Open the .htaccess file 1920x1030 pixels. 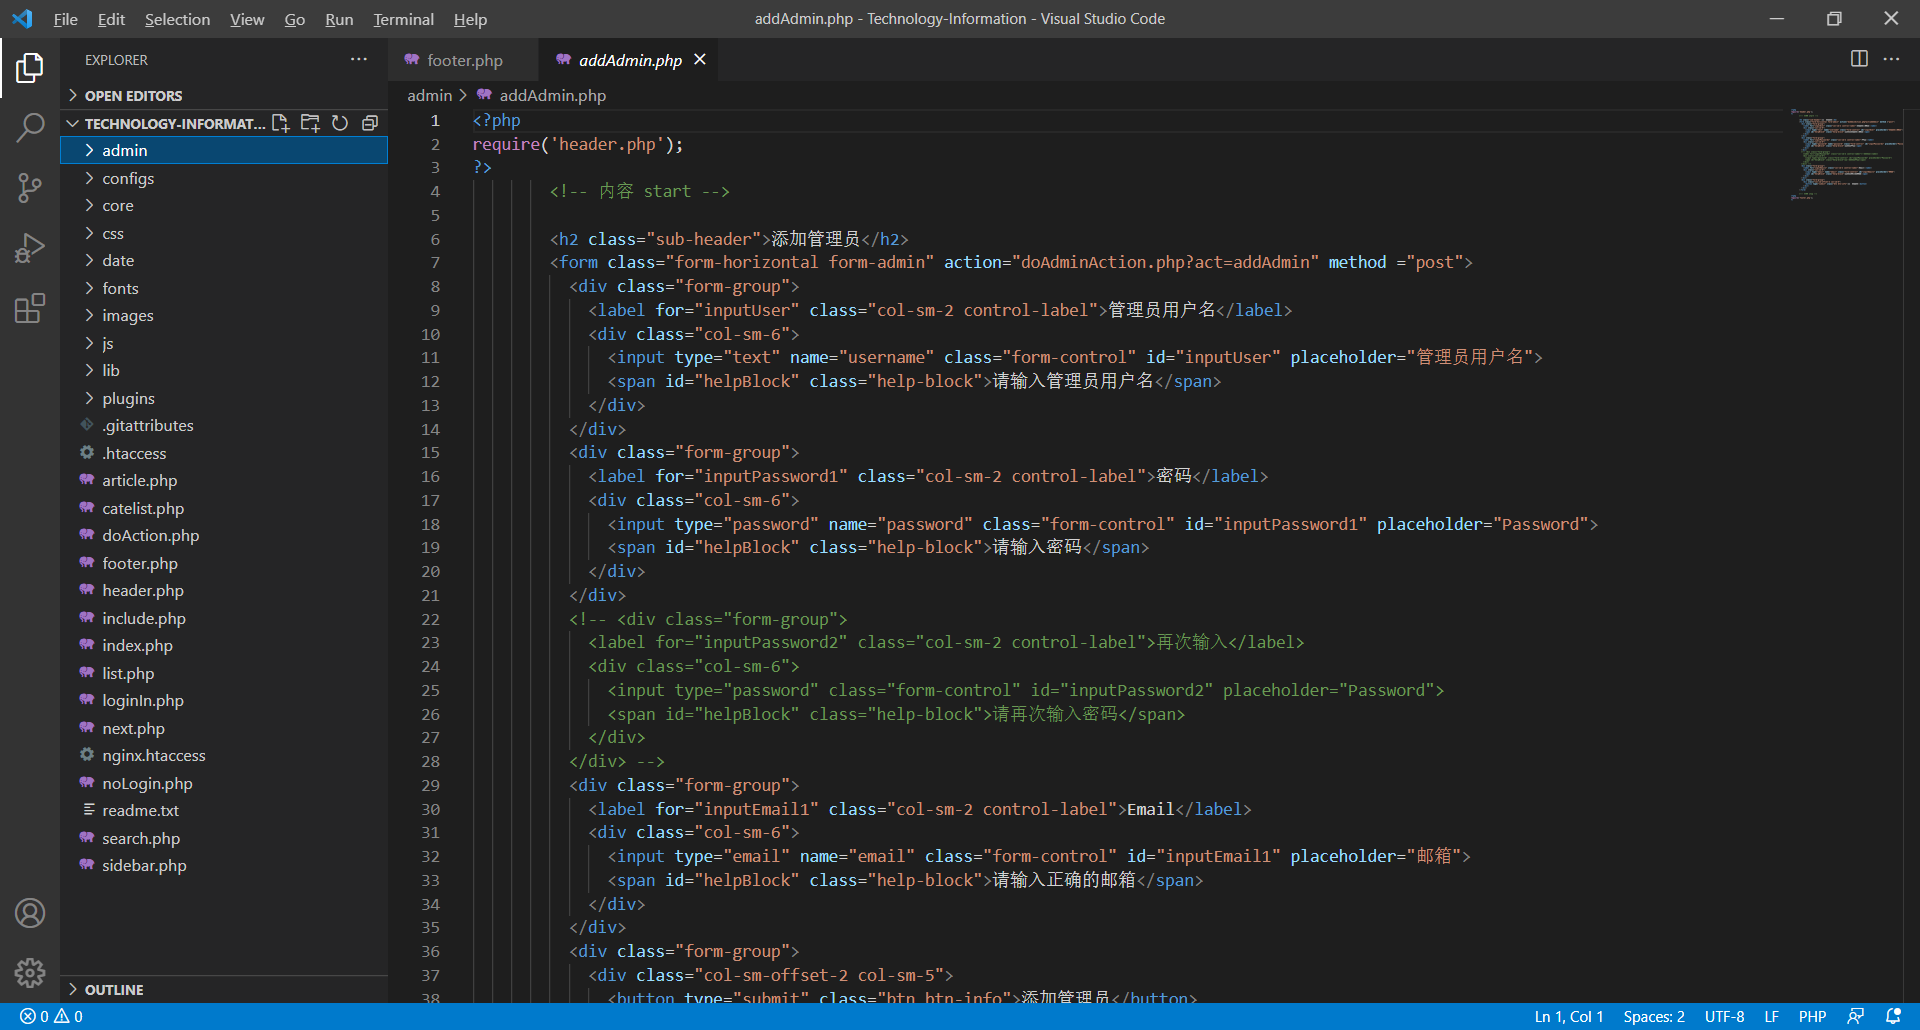click(x=224, y=453)
